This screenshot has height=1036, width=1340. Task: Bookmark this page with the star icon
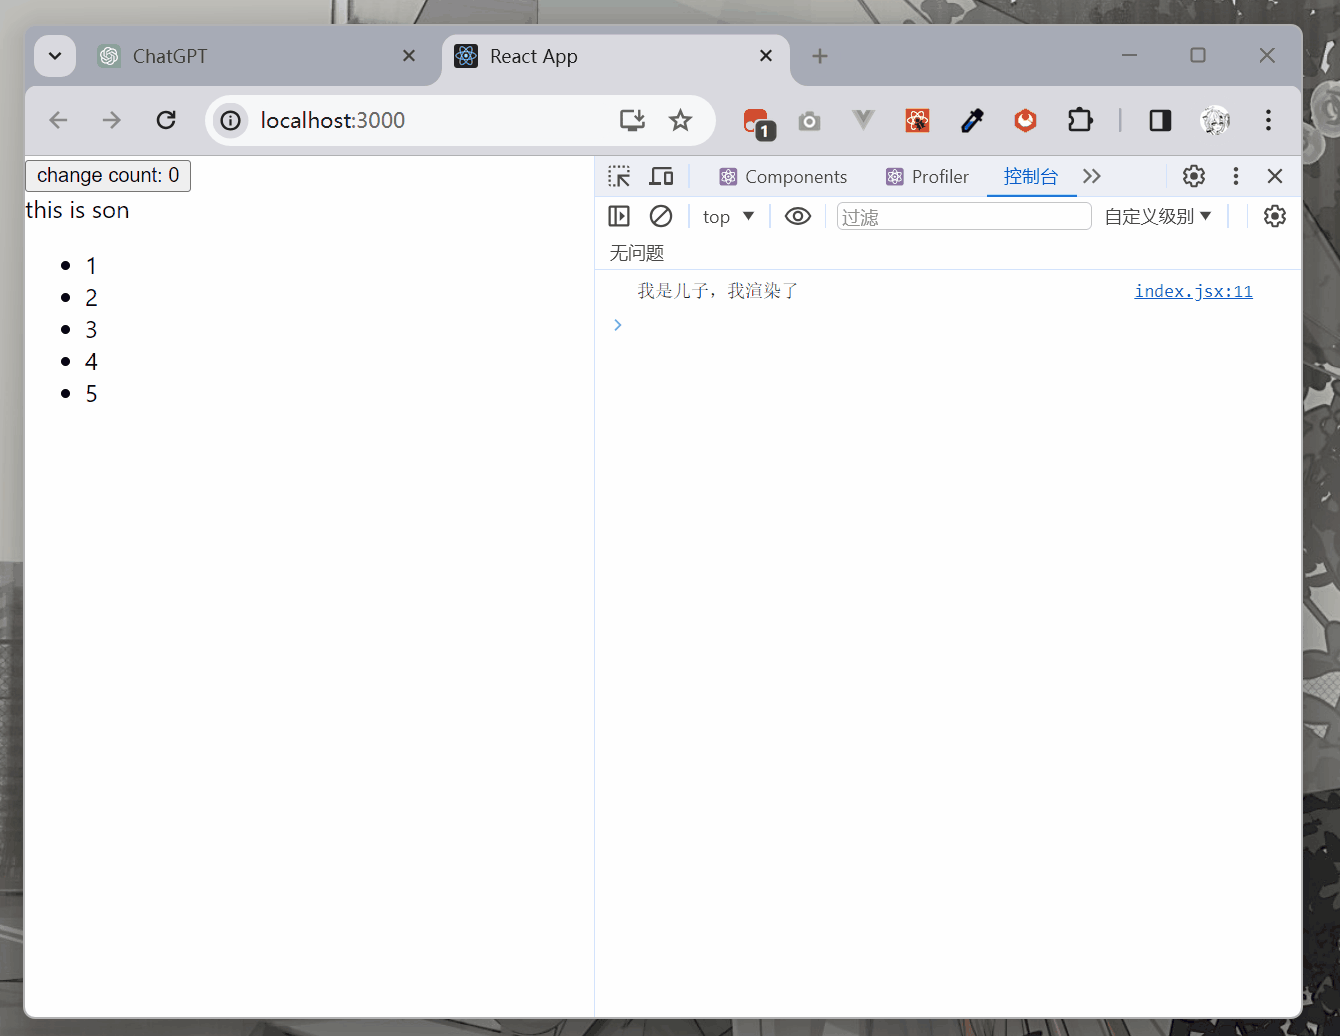tap(680, 121)
